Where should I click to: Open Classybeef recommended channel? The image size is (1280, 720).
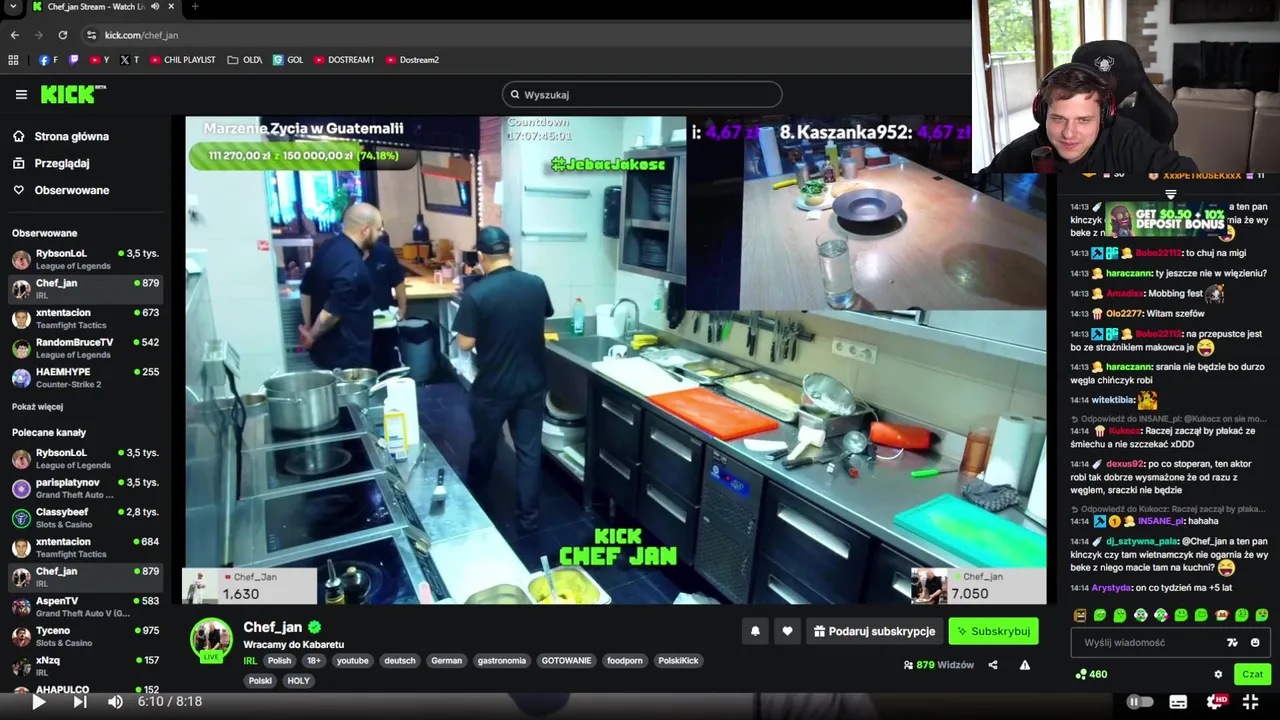point(85,518)
